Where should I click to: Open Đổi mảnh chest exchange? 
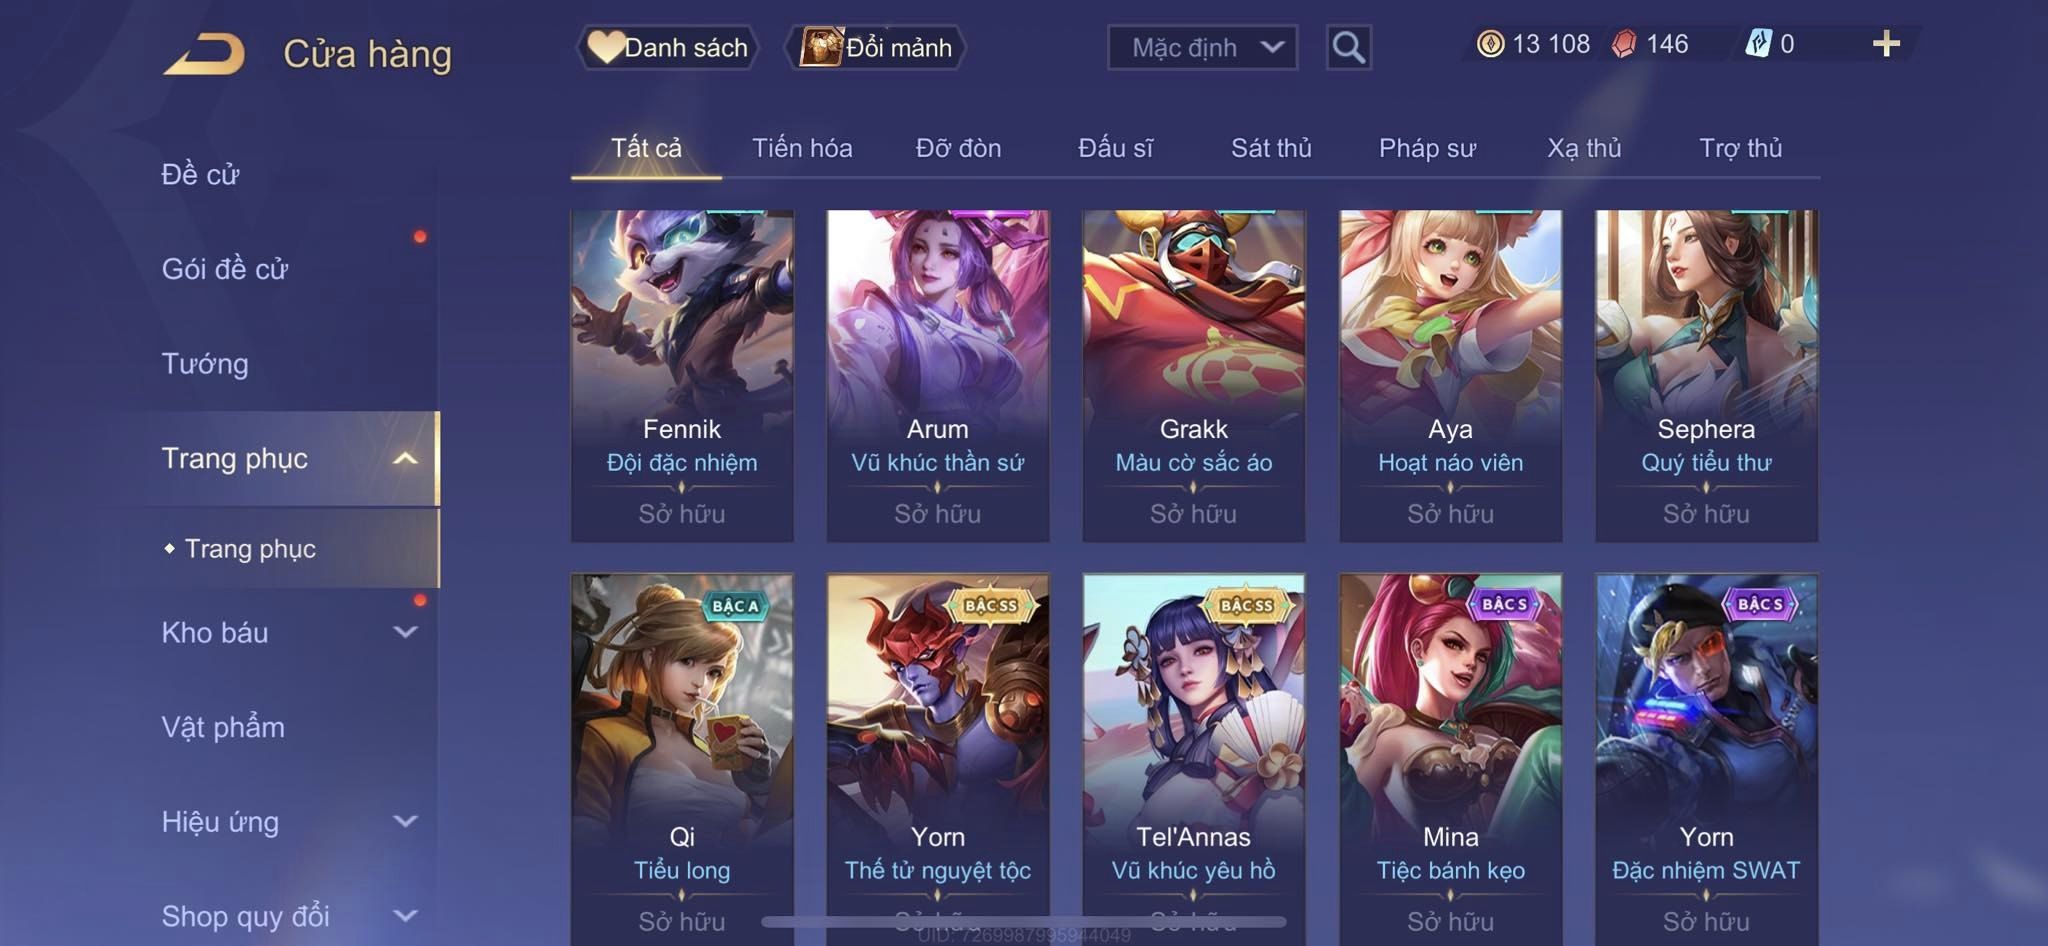(x=876, y=47)
